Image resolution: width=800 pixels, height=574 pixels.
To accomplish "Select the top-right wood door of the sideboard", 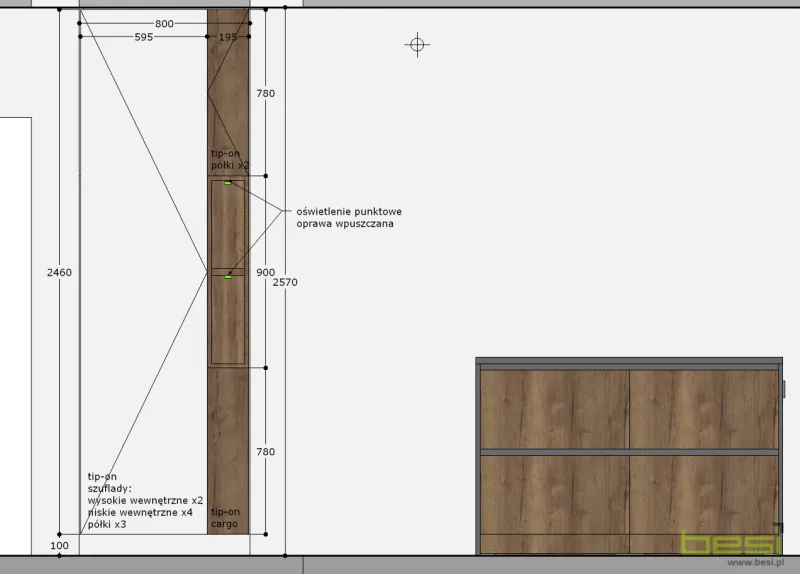I will (x=704, y=409).
